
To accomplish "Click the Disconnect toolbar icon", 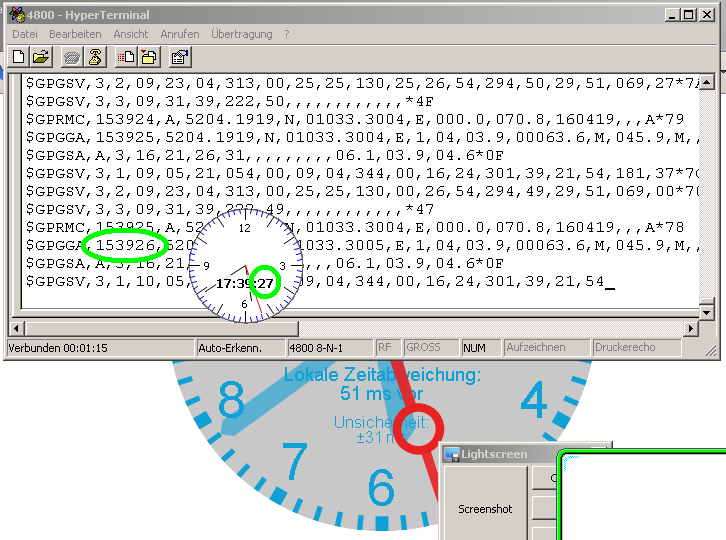I will click(x=95, y=57).
